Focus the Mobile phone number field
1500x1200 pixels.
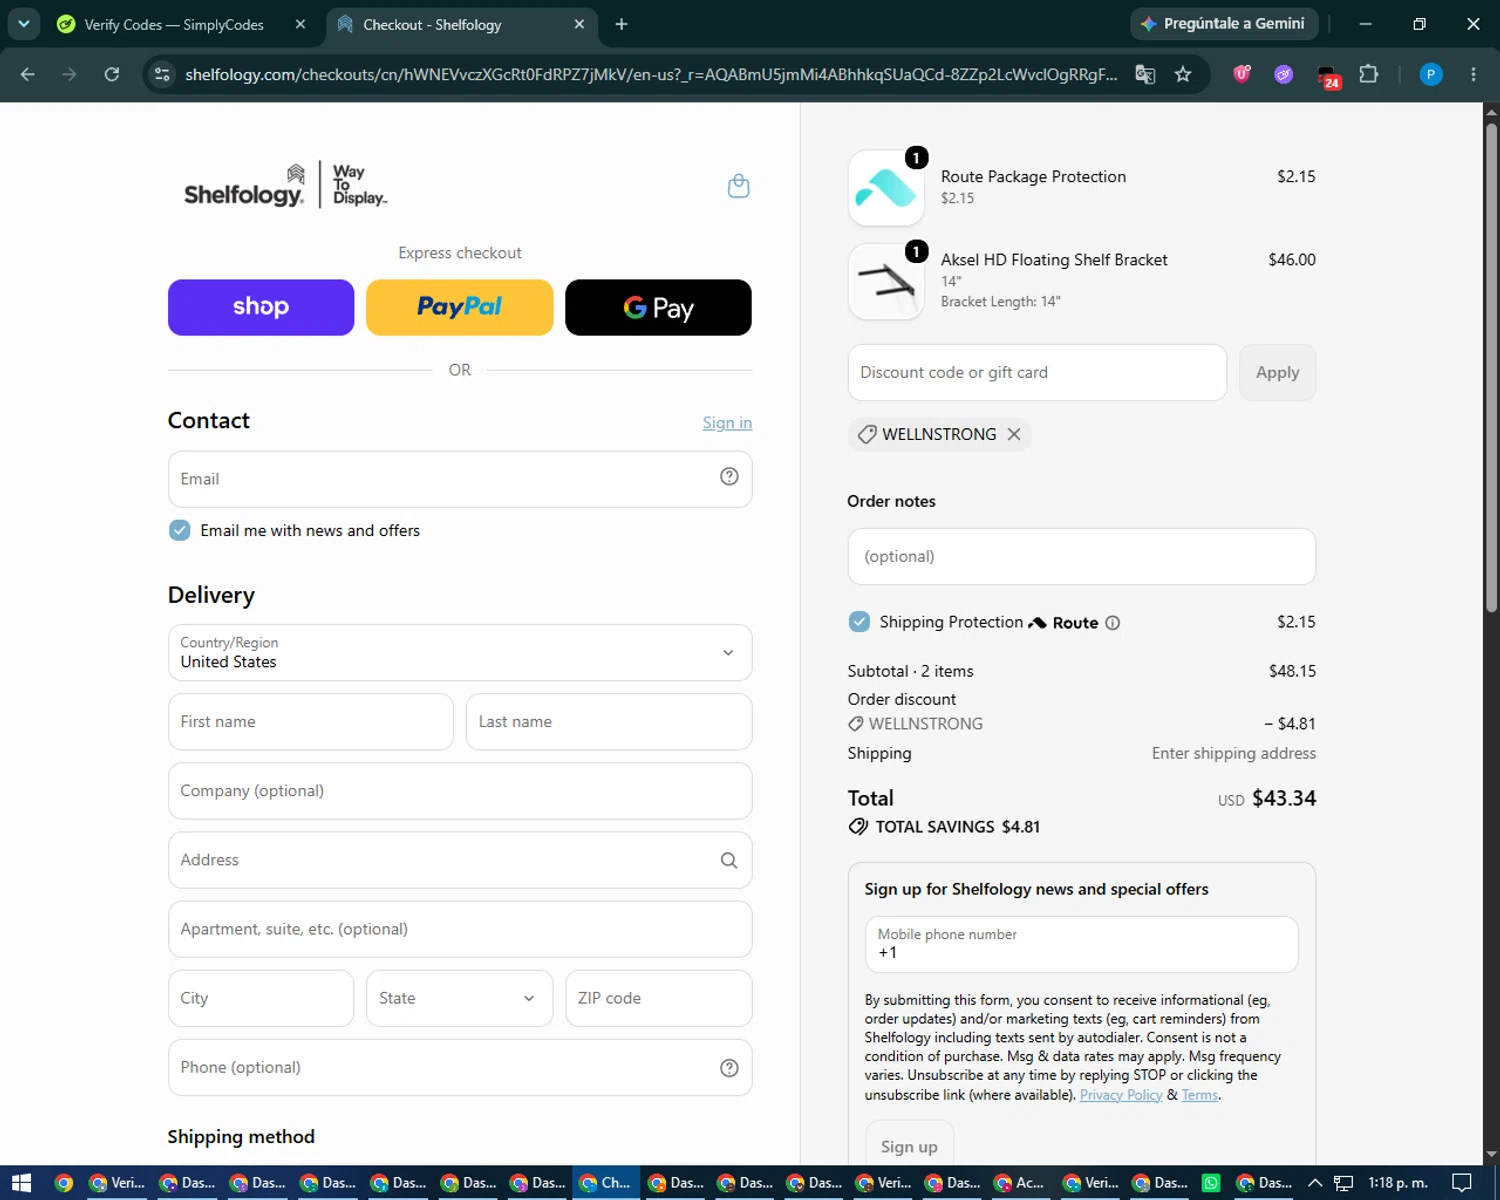(x=1082, y=944)
